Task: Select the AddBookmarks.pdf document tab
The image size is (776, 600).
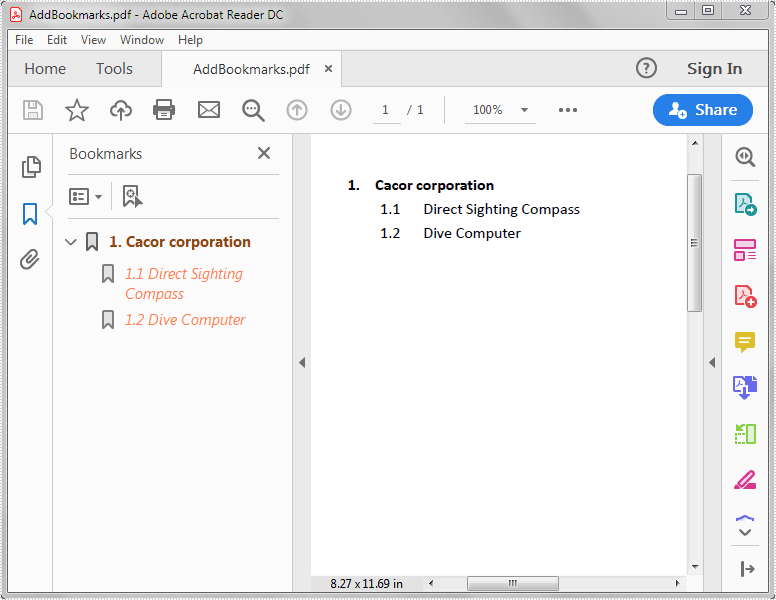Action: pos(251,69)
